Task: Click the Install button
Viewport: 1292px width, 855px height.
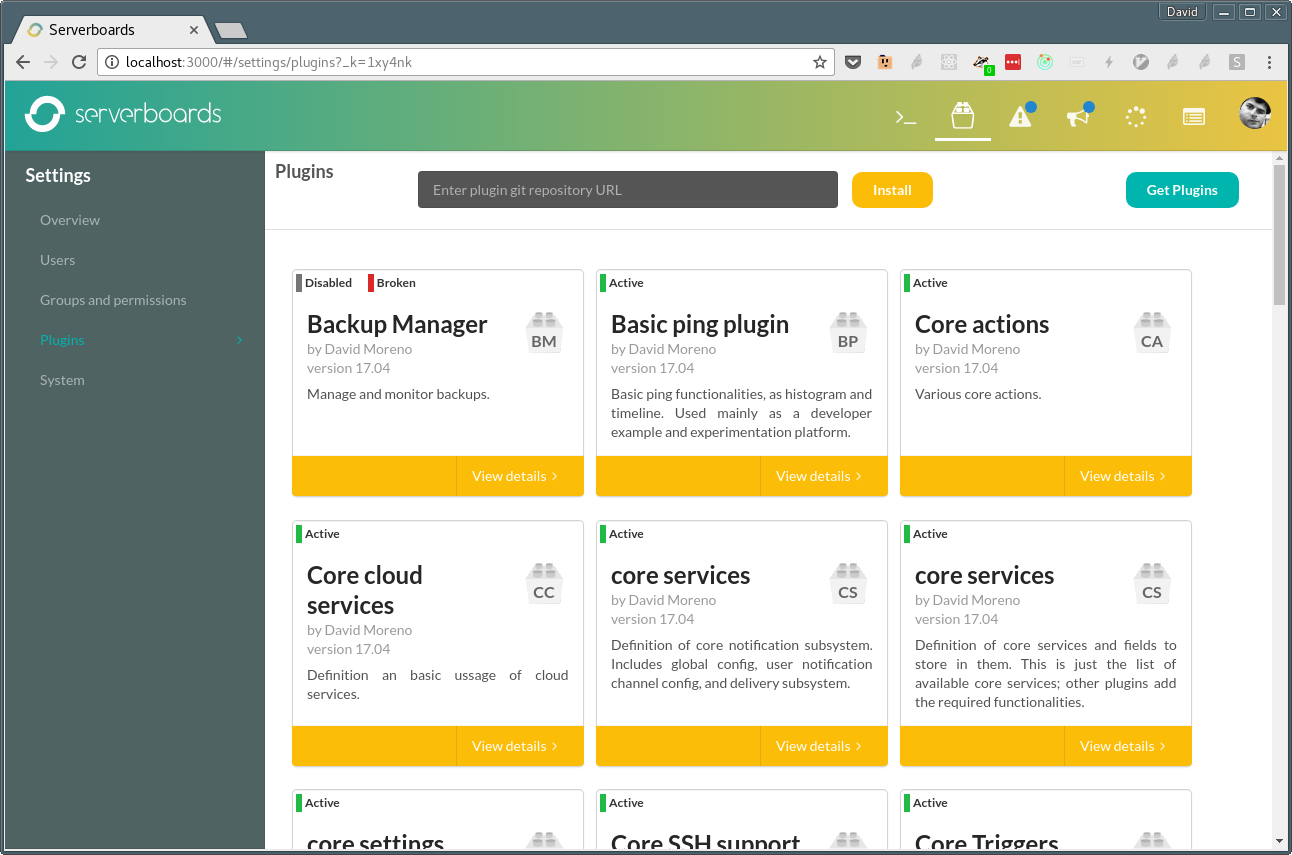Action: 892,190
